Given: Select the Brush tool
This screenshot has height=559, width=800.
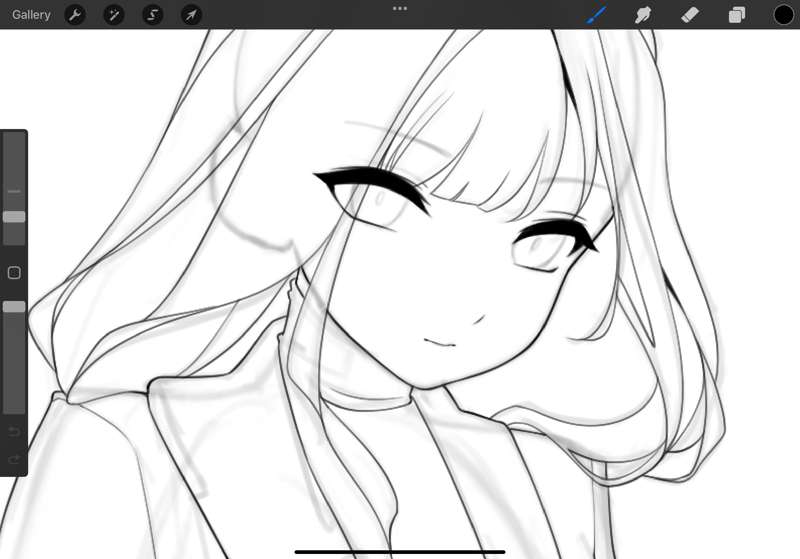Looking at the screenshot, I should point(596,15).
